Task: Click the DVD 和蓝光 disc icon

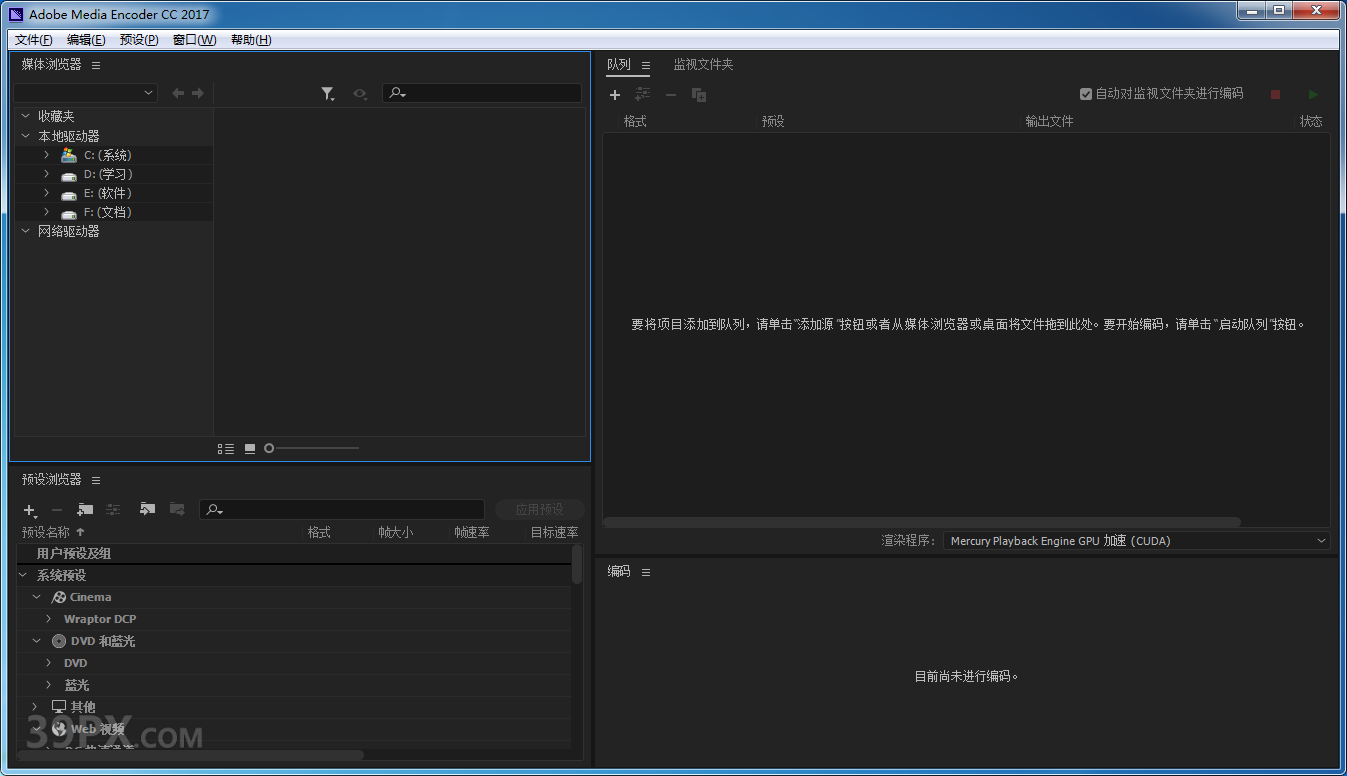Action: coord(59,641)
